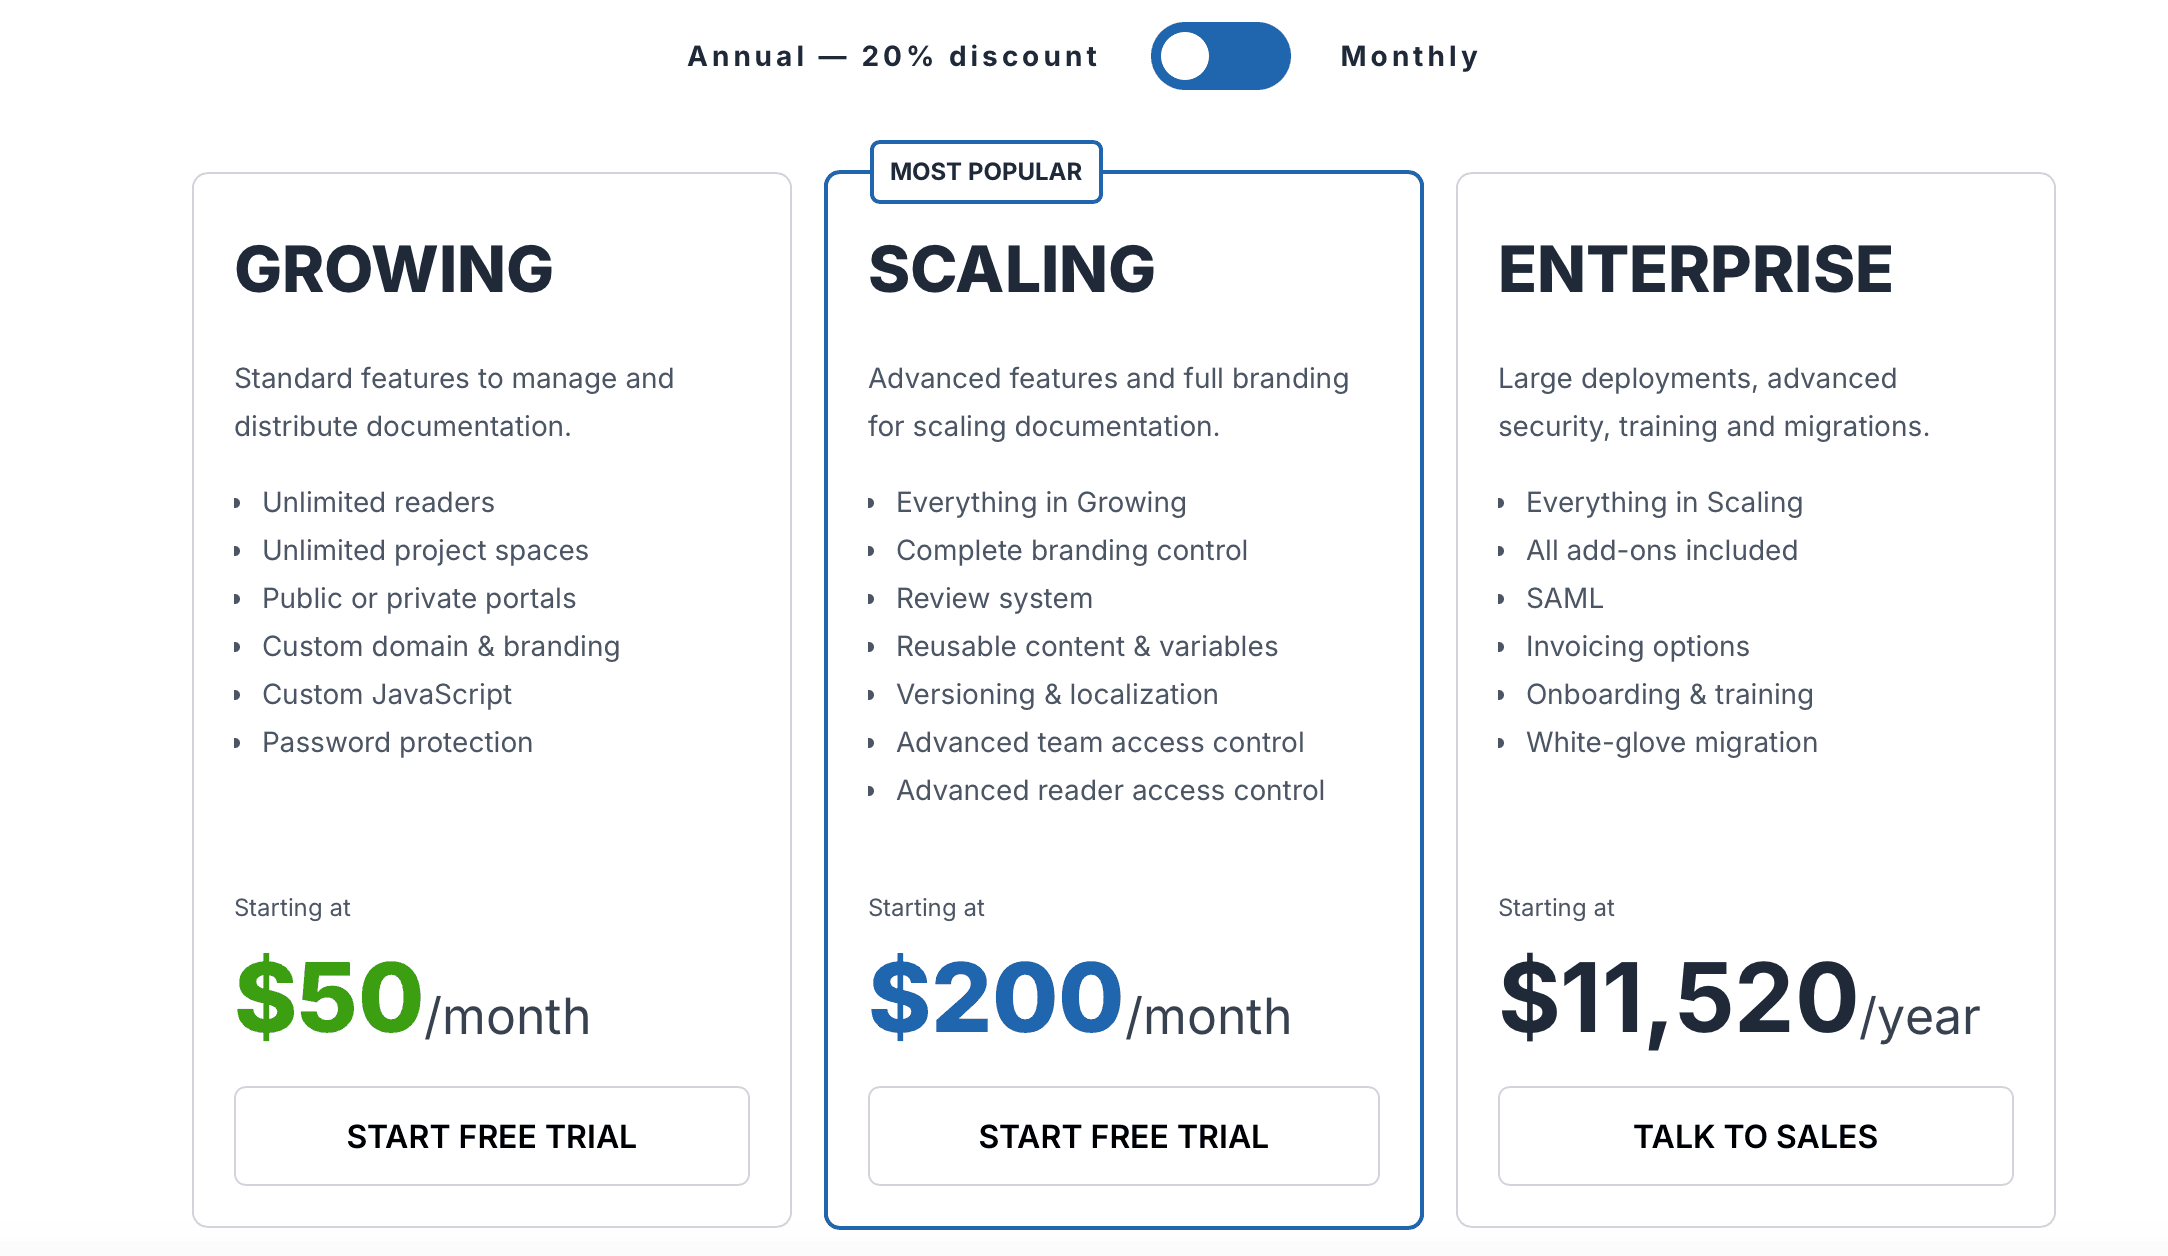2168x1256 pixels.
Task: Click Versioning & localization feature
Action: tap(1057, 694)
